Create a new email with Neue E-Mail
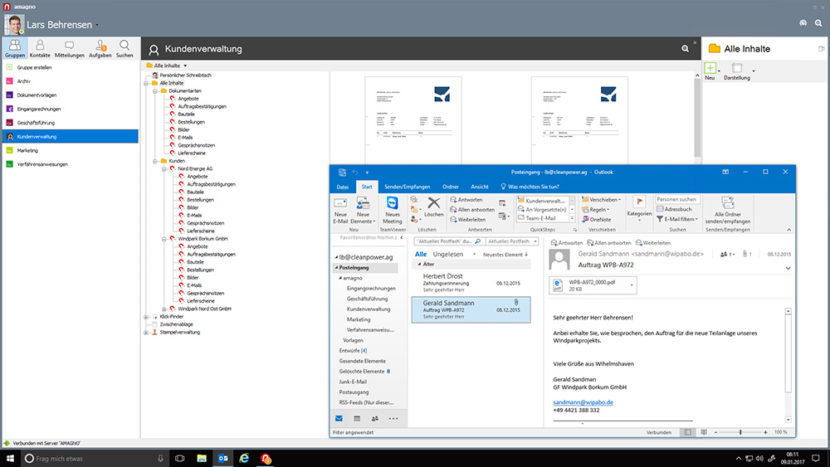 (340, 210)
